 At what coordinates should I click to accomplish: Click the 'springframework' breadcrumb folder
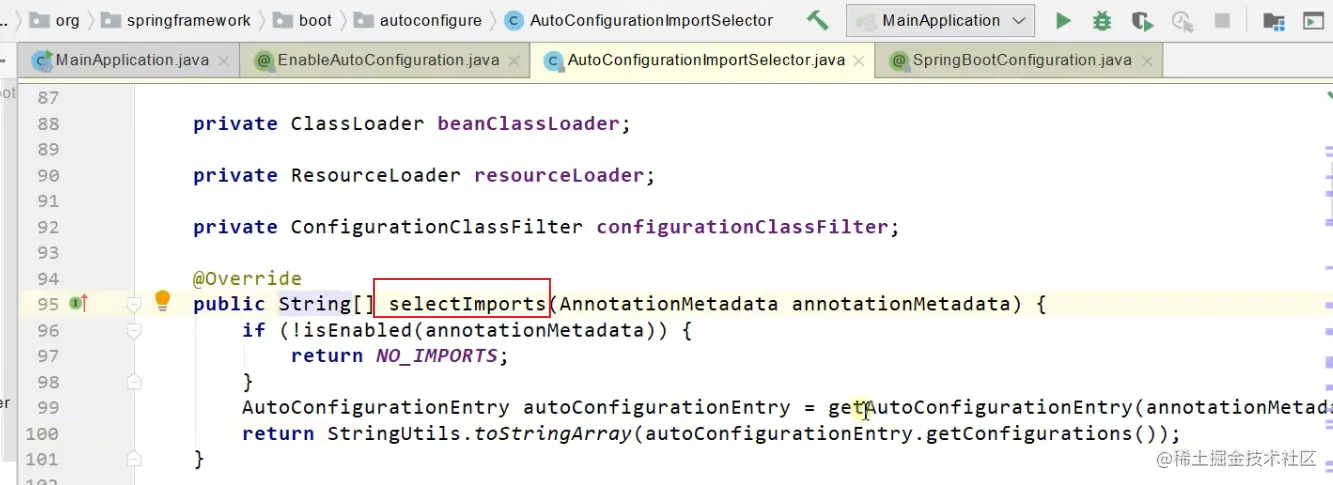[177, 20]
